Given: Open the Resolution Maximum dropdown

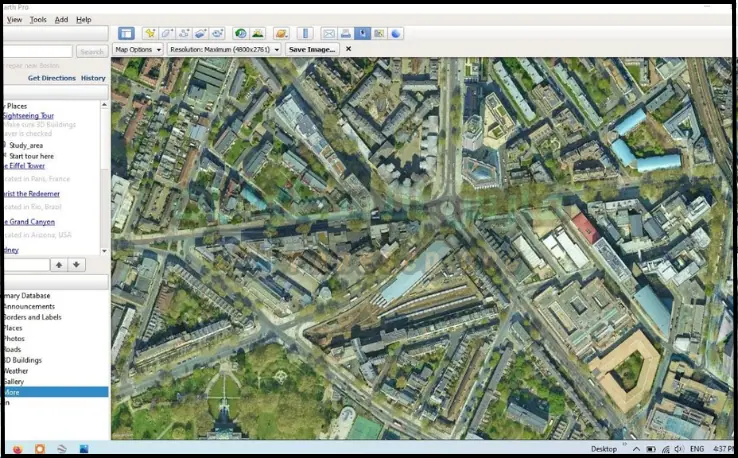Looking at the screenshot, I should [x=223, y=49].
